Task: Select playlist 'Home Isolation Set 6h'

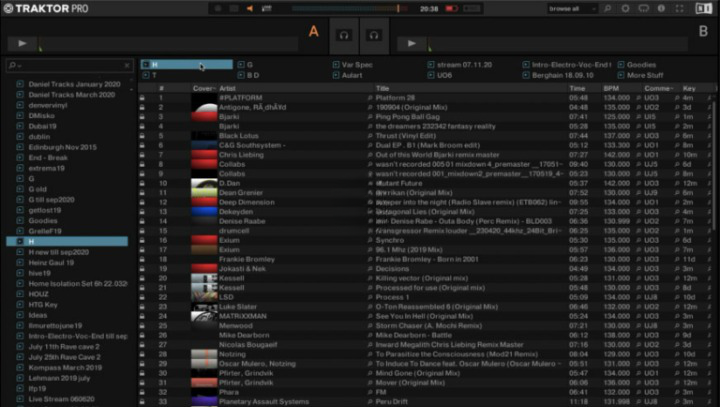Action: pyautogui.click(x=78, y=284)
